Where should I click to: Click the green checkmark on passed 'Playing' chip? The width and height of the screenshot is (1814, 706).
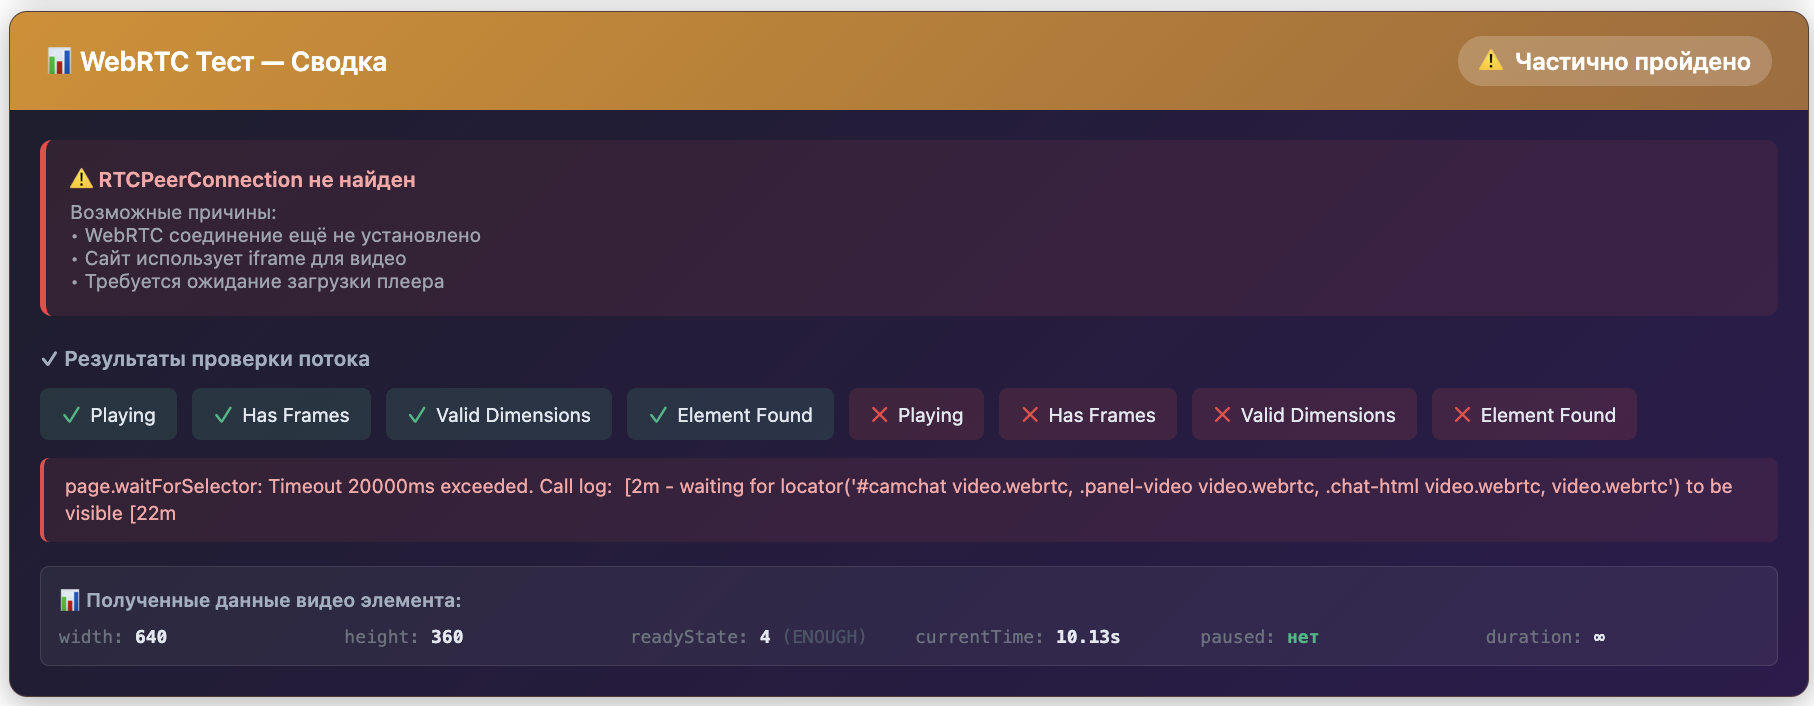[71, 415]
